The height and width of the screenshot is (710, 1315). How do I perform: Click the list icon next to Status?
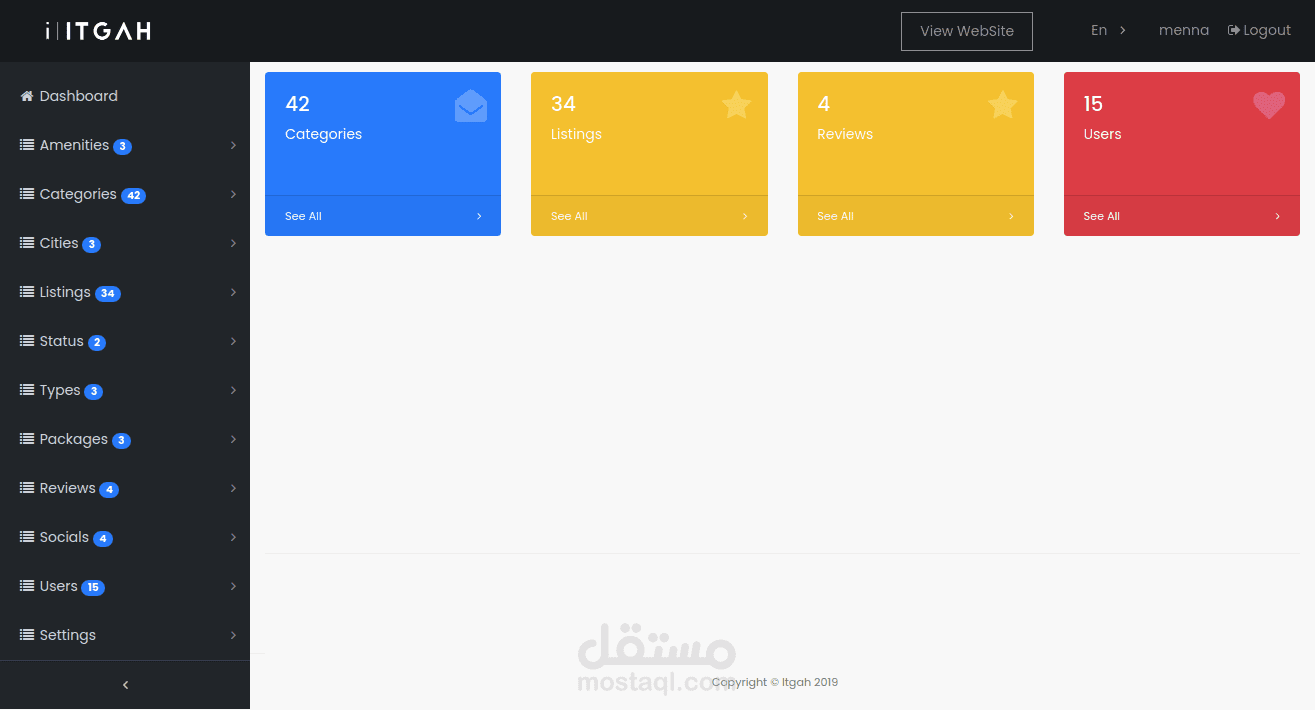[x=27, y=341]
